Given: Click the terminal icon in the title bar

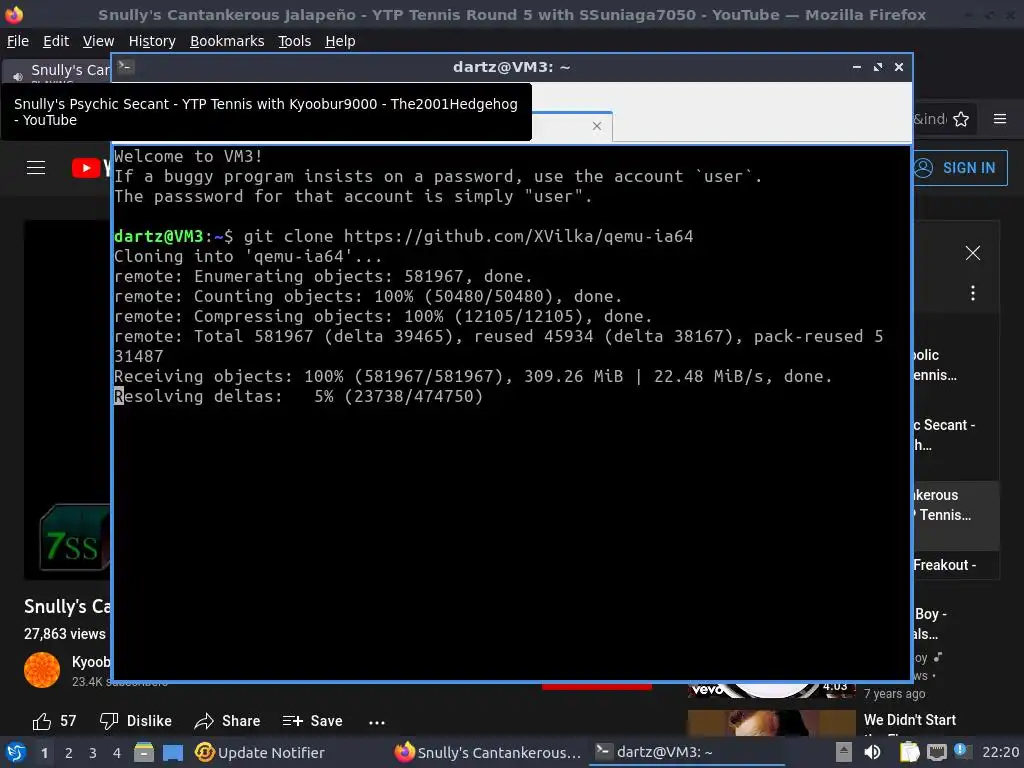Looking at the screenshot, I should [126, 66].
